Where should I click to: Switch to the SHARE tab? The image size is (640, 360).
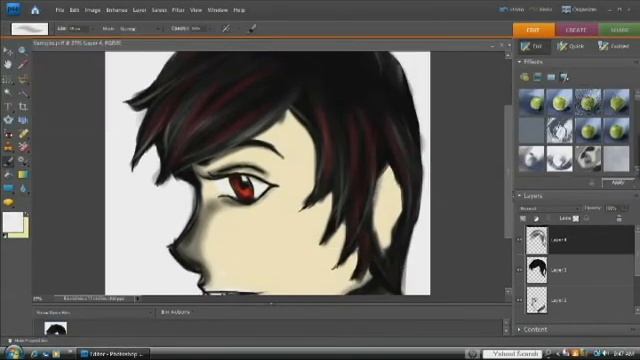tap(619, 30)
